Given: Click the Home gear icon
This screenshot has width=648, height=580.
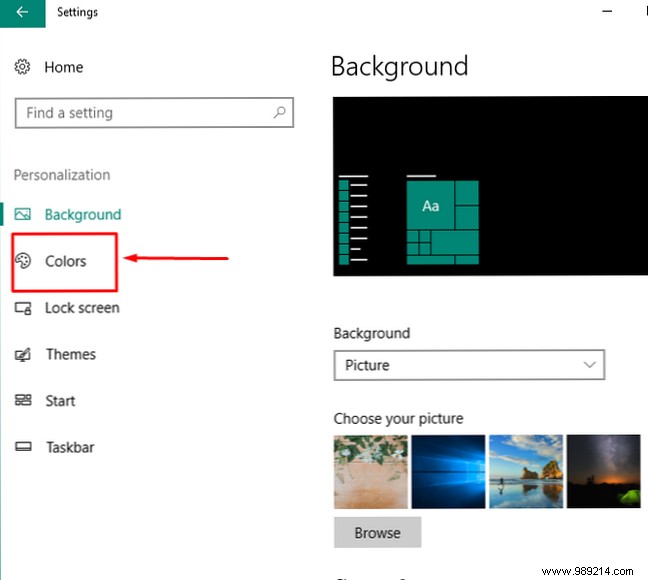Looking at the screenshot, I should click(22, 67).
